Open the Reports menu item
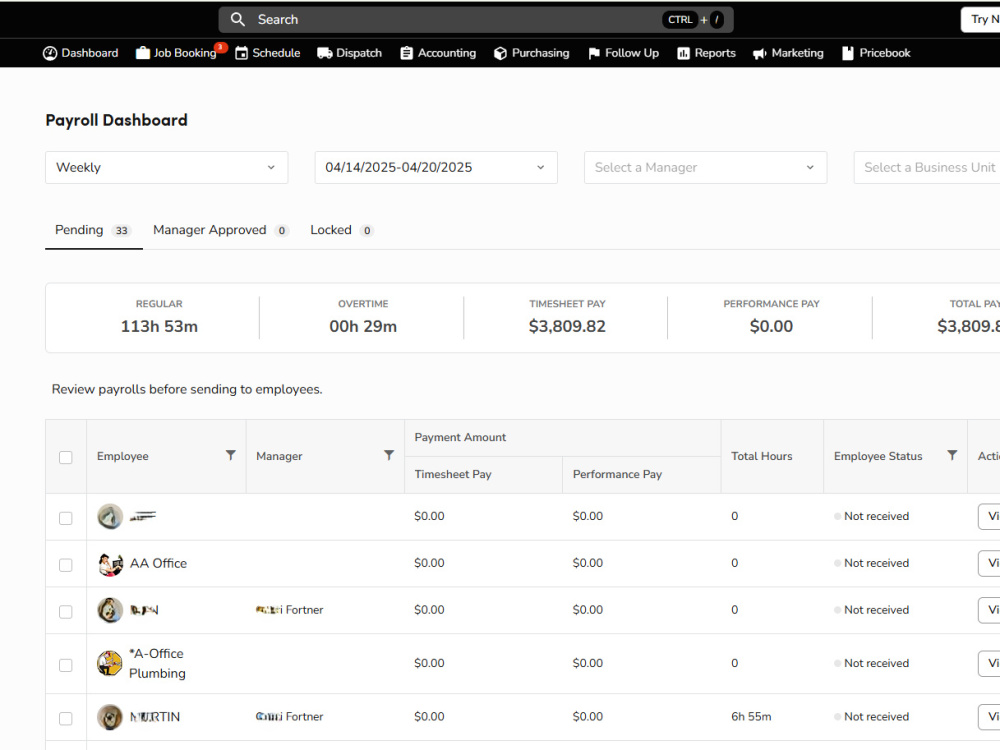This screenshot has width=1000, height=750. point(706,53)
